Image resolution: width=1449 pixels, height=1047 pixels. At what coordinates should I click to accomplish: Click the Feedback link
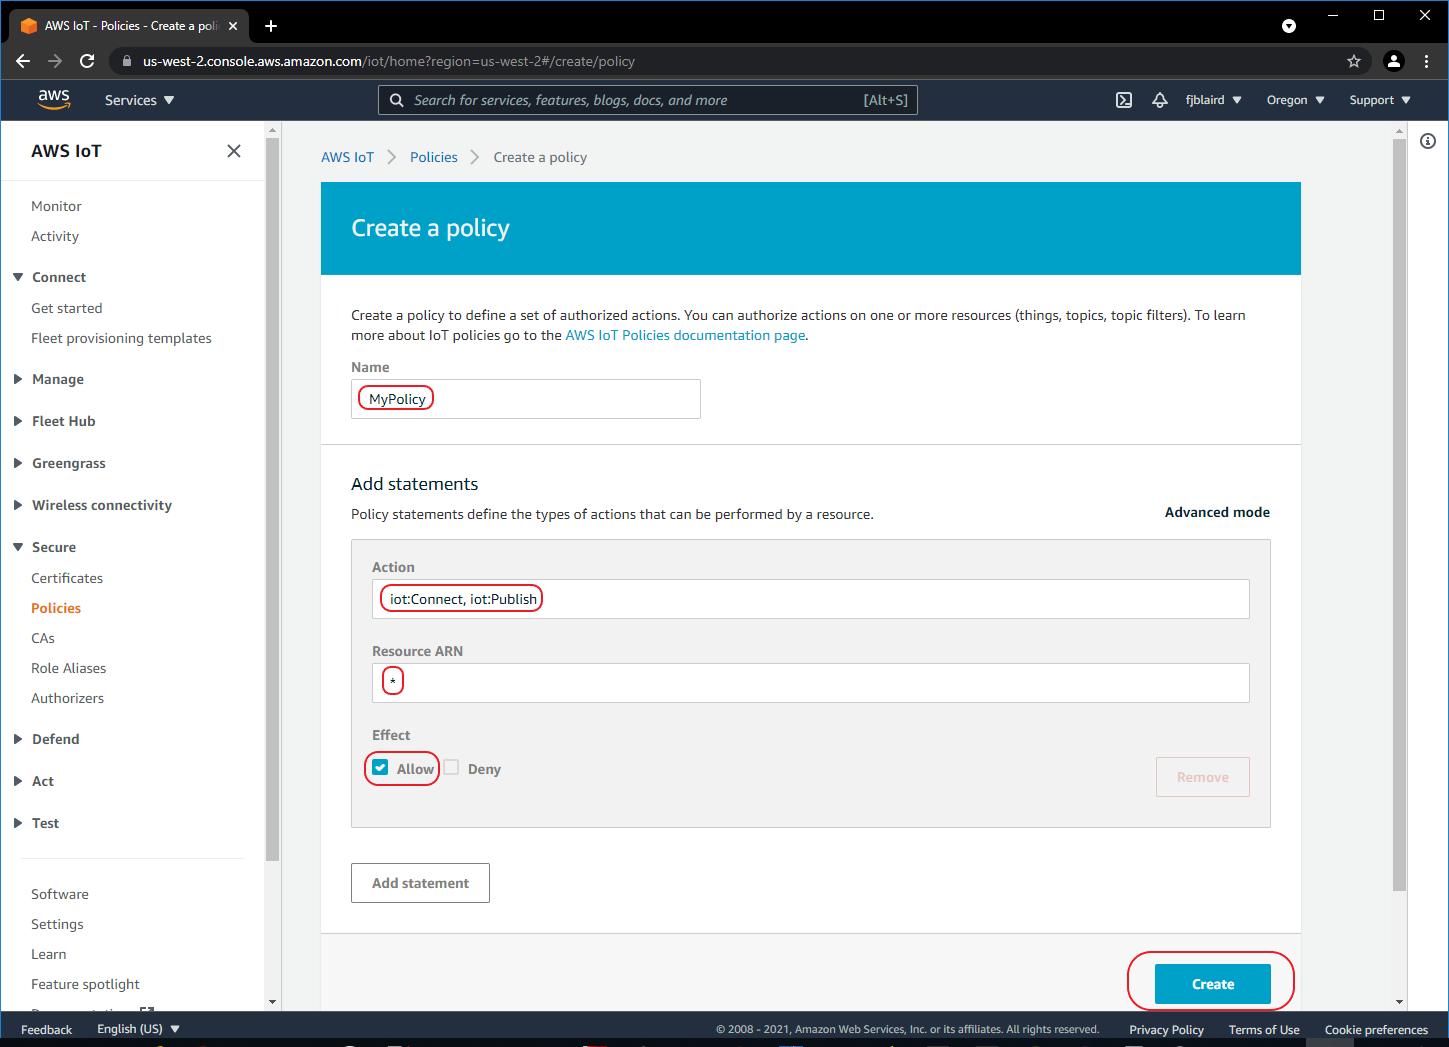coord(47,1029)
